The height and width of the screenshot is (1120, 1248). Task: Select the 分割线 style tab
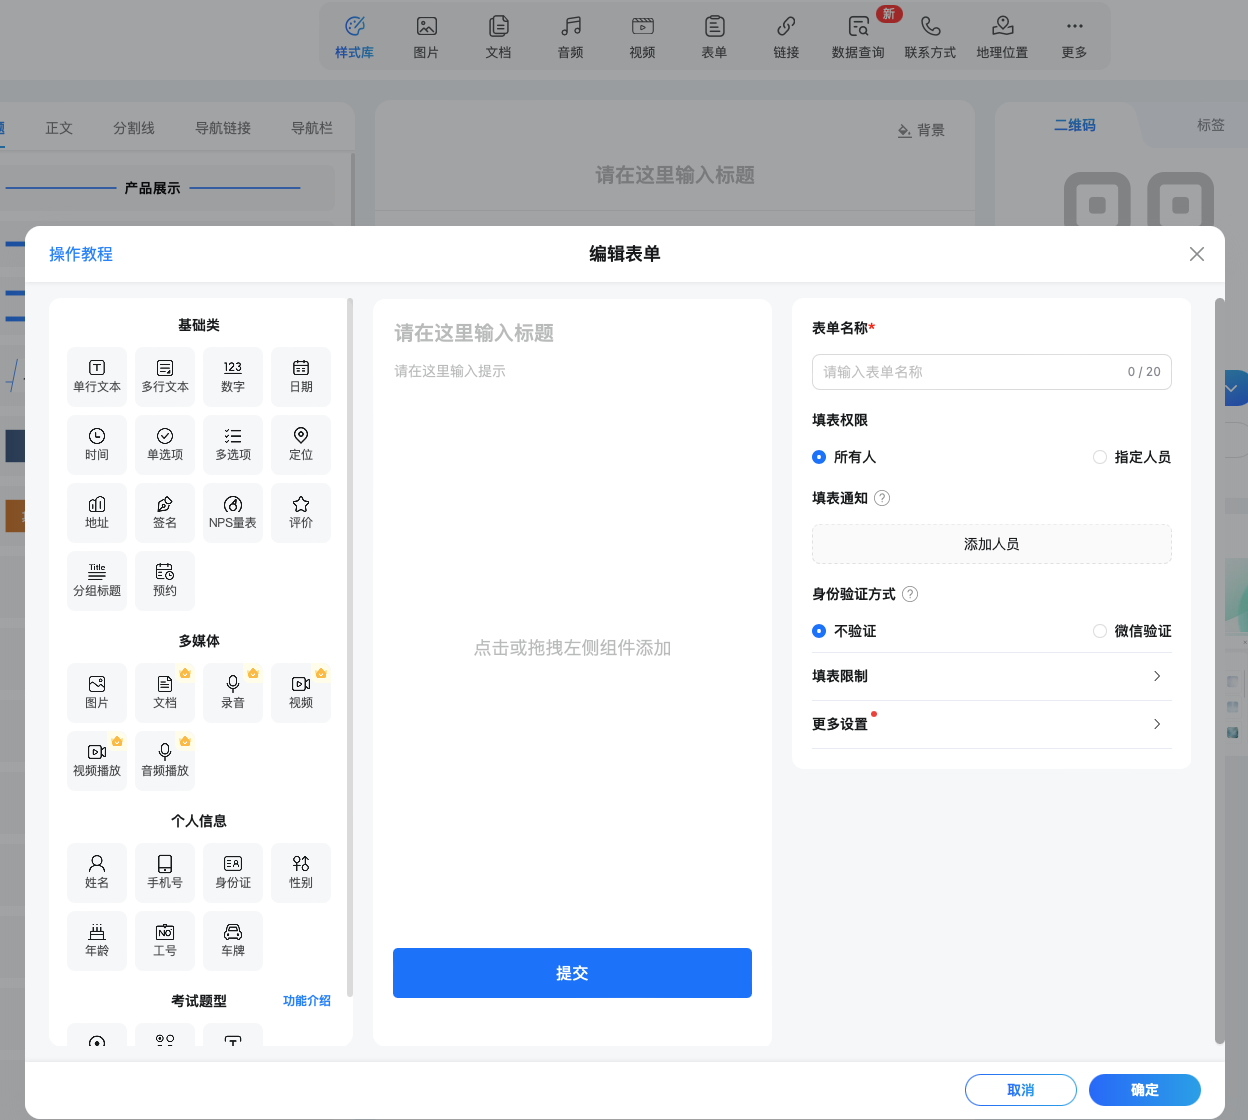134,128
